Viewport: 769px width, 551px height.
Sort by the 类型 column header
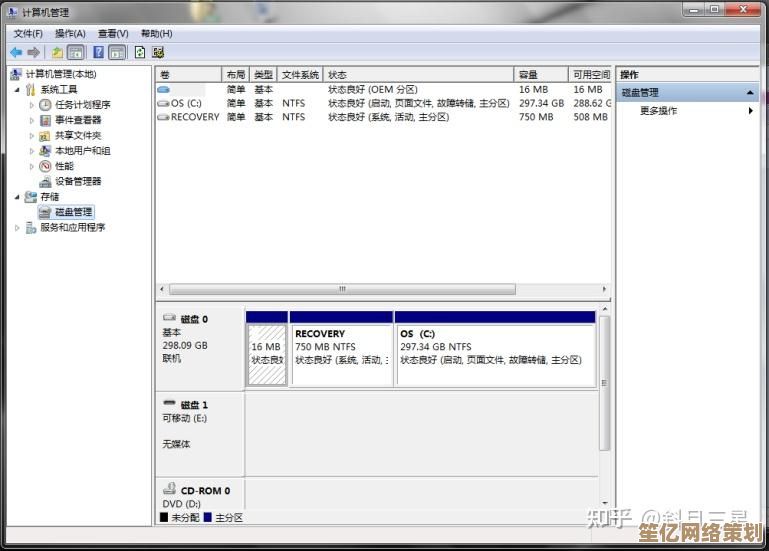[263, 75]
